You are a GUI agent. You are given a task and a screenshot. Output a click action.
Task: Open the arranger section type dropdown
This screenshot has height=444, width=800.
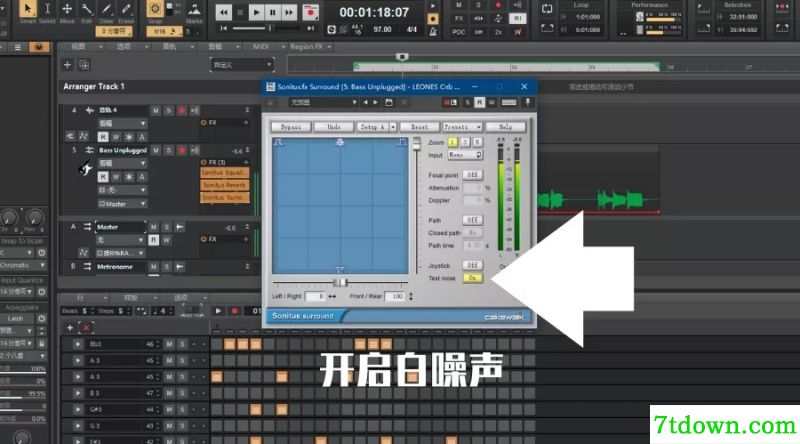pyautogui.click(x=242, y=65)
